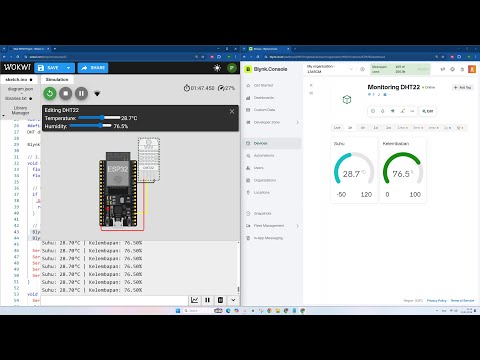The image size is (480, 360).
Task: Toggle the Wokwi light/dark theme sun icon
Action: 217,68
